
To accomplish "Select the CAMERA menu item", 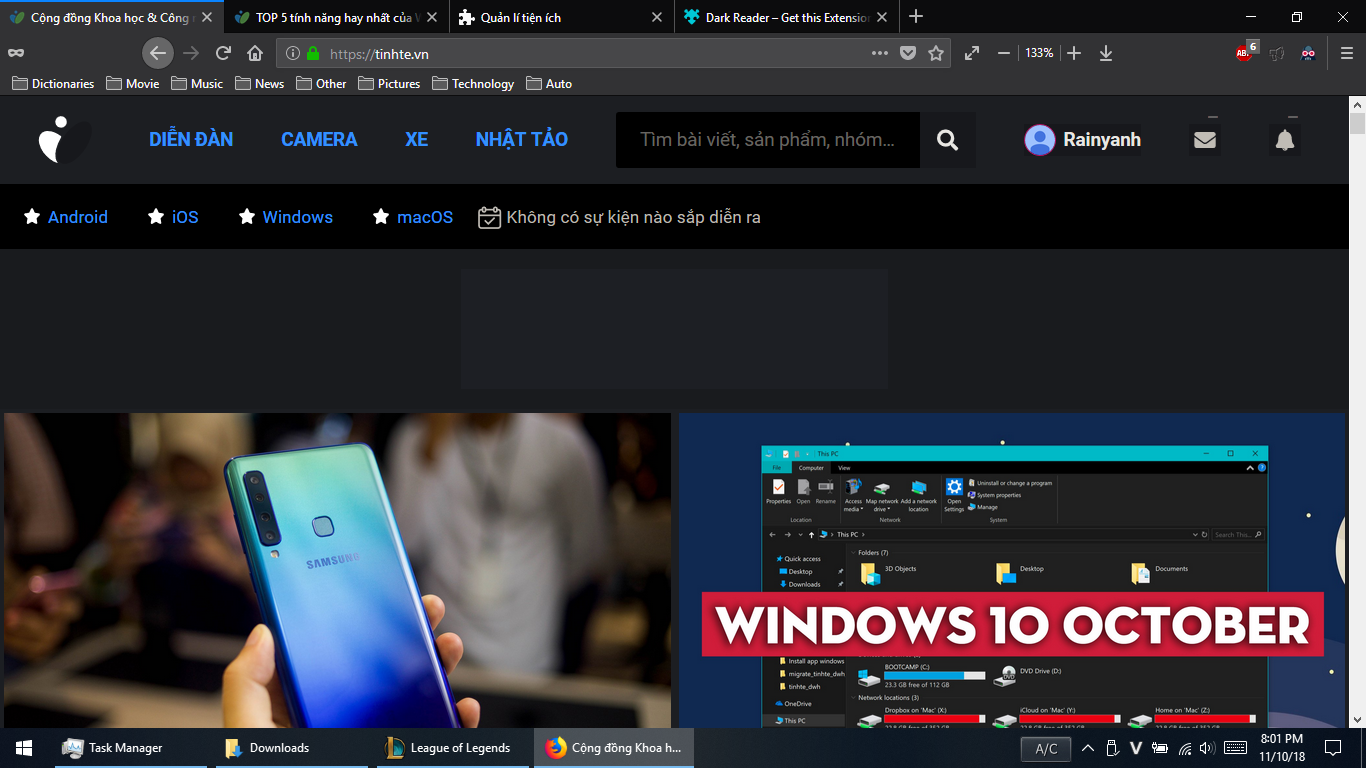I will 319,139.
